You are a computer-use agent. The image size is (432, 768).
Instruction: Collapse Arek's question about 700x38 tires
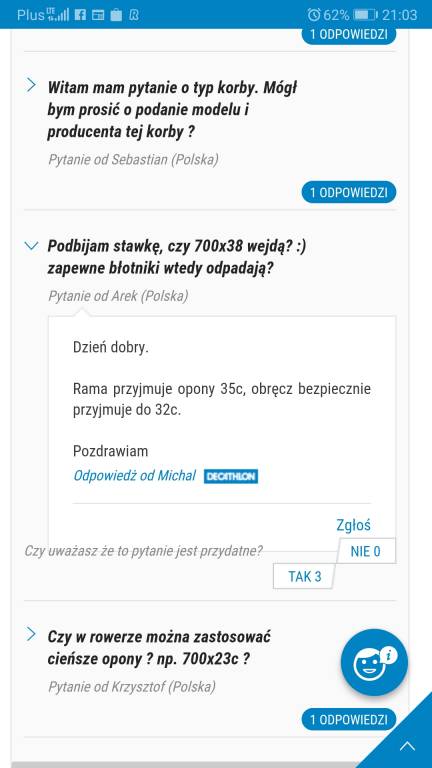(31, 245)
